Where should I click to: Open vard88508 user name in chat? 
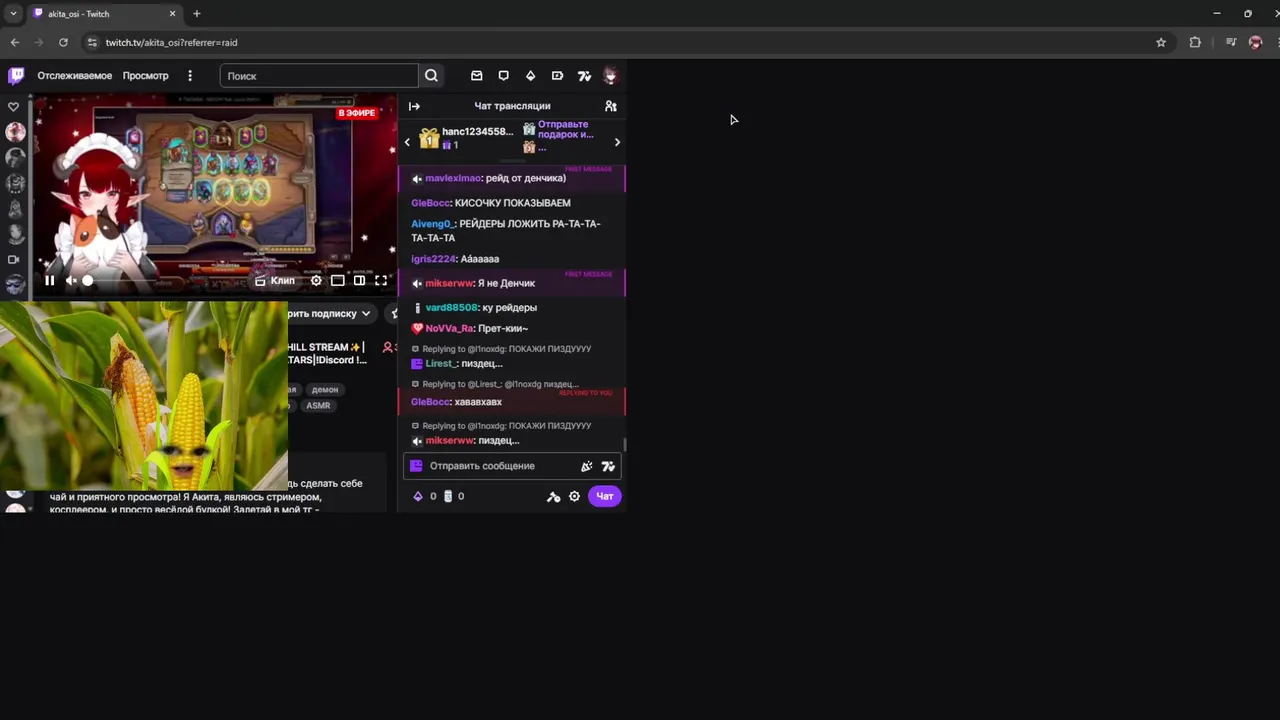451,308
